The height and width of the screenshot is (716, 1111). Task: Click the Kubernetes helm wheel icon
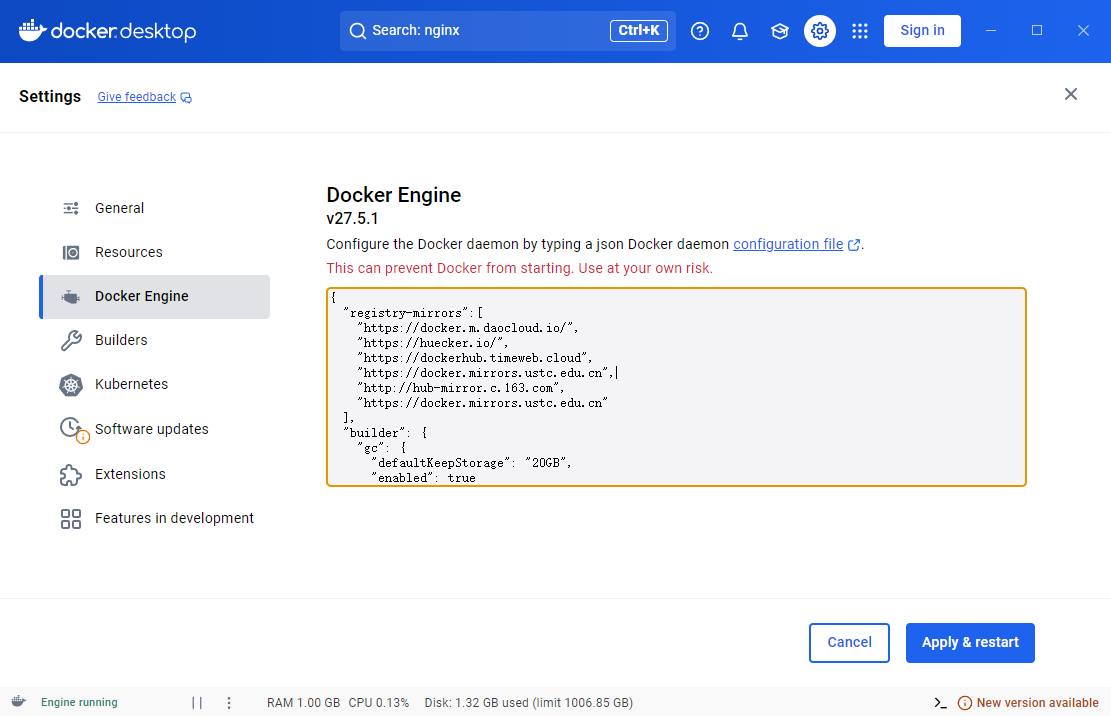tap(71, 385)
